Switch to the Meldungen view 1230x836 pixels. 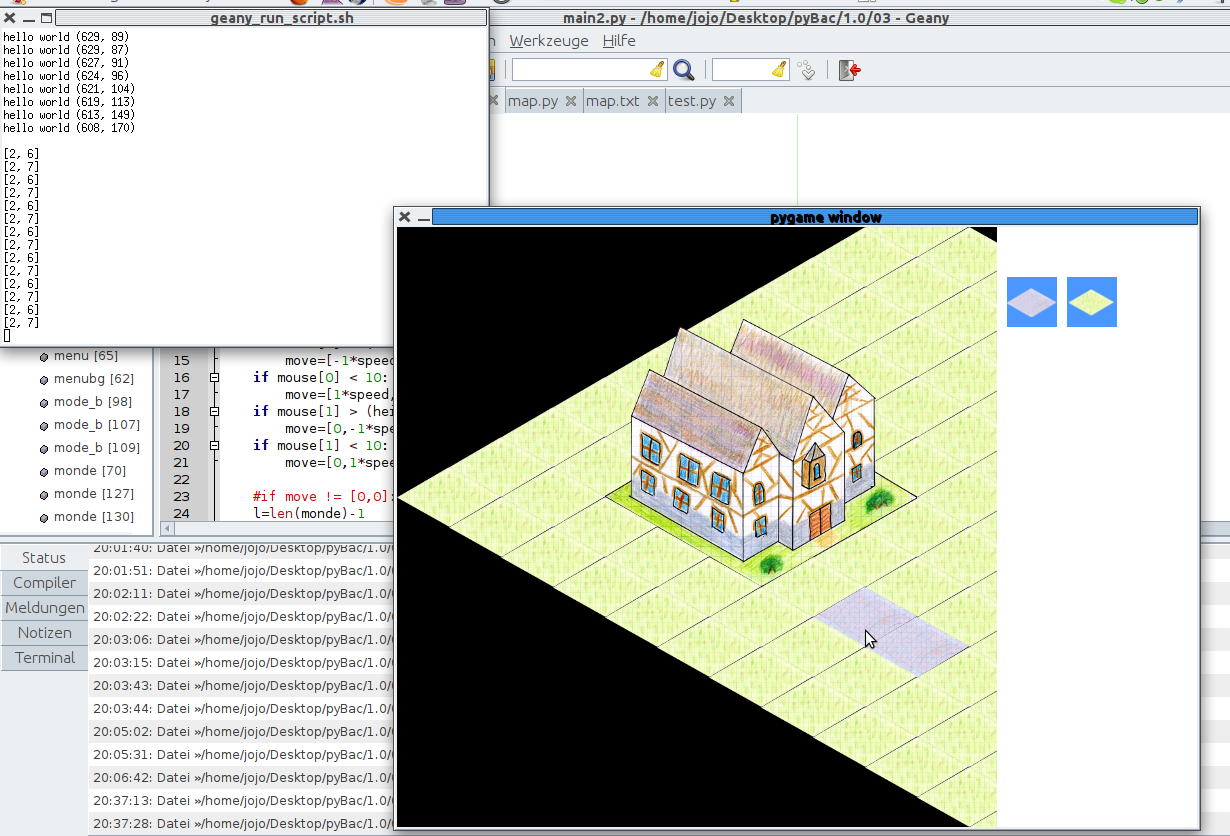44,607
